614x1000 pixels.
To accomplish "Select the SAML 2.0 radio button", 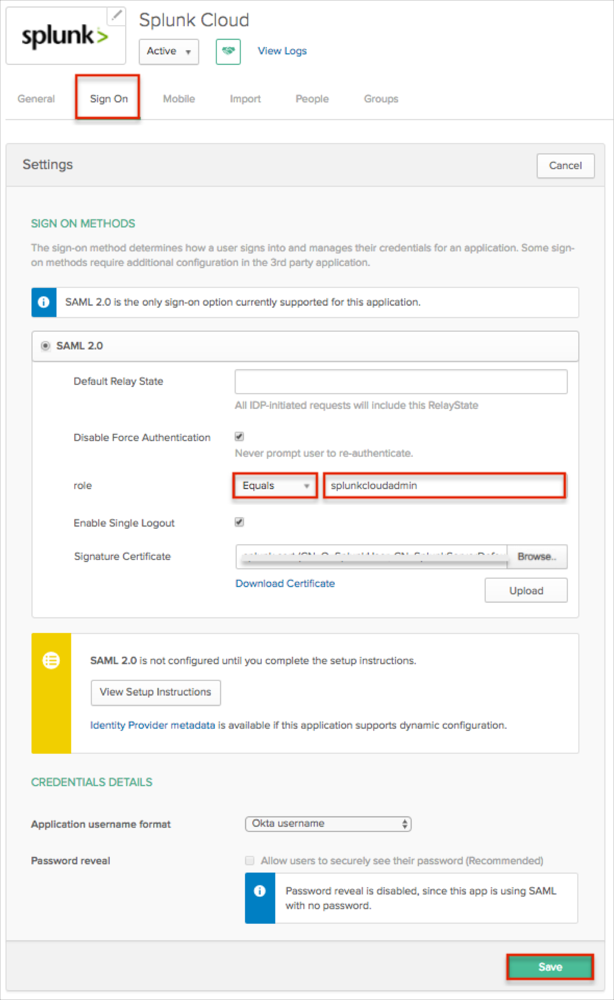I will click(45, 345).
